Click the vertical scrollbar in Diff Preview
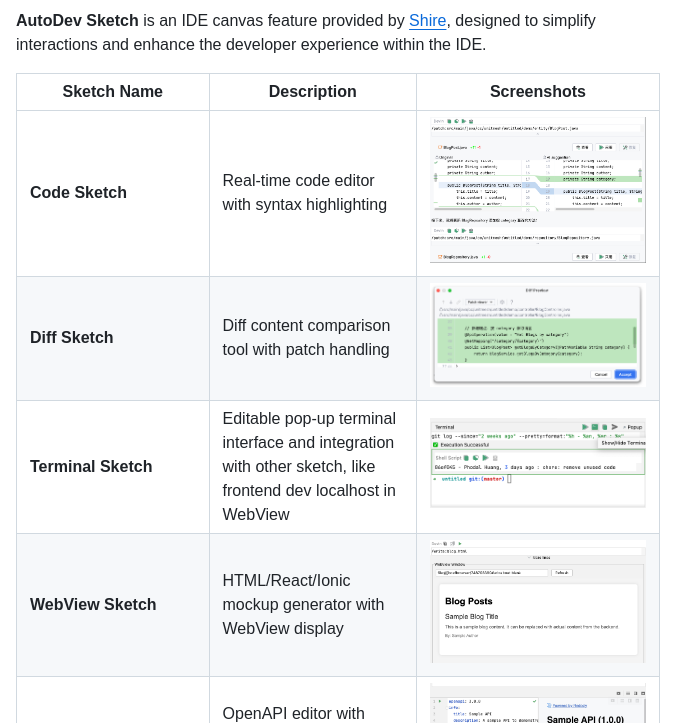Screen dimensions: 675x723 click(634, 337)
